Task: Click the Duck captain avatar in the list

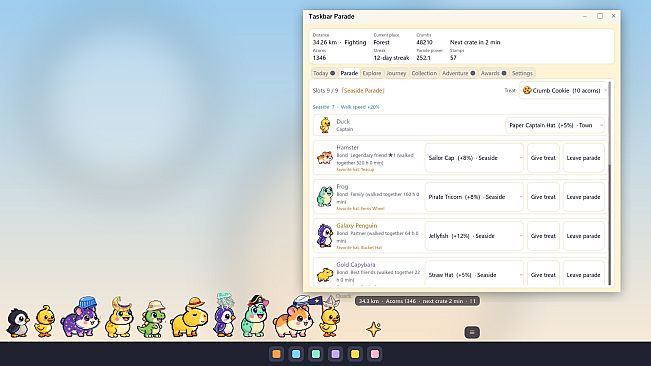Action: [325, 125]
